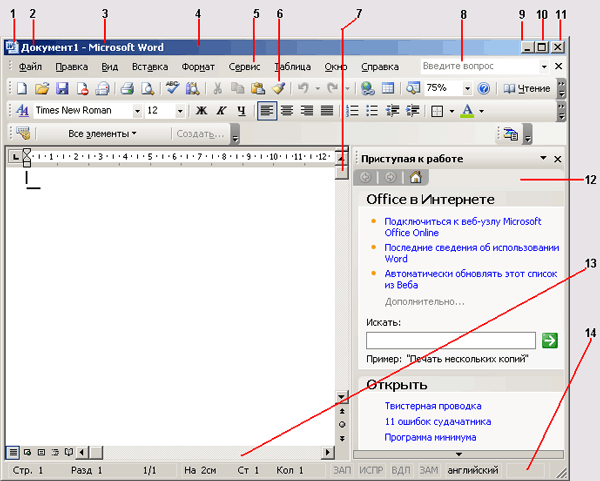
Task: Select the Format Painter brush
Action: coord(279,89)
